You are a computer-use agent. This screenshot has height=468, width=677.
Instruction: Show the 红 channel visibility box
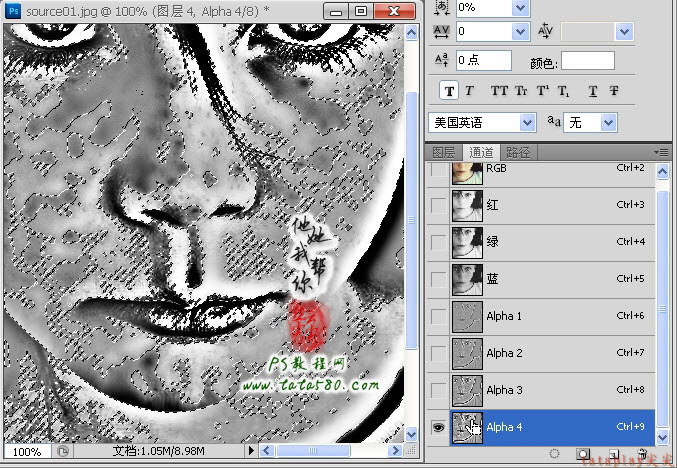439,206
